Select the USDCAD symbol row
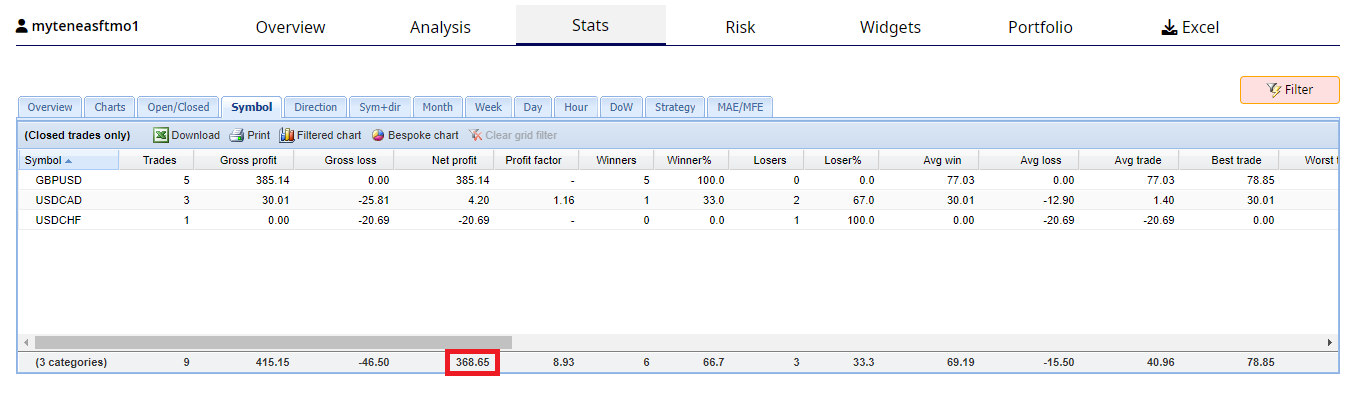 [x=678, y=200]
